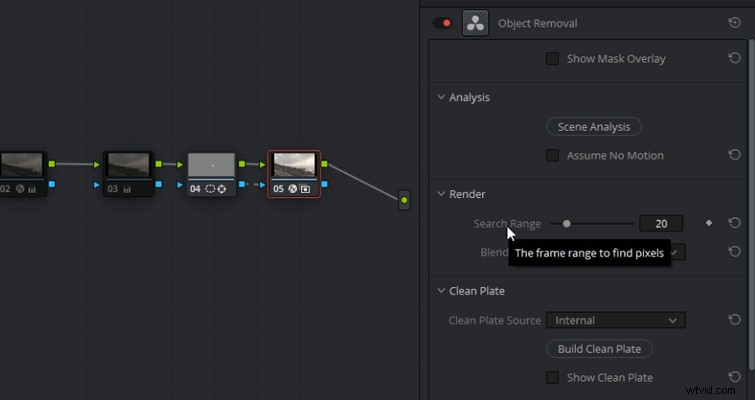The height and width of the screenshot is (400, 755).
Task: Click node 04 blue key output
Action: click(x=242, y=184)
